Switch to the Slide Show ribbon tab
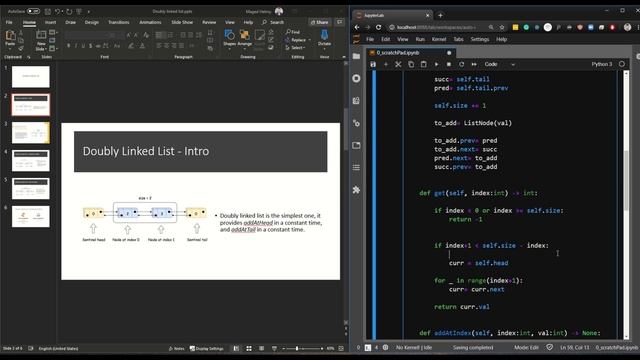 pyautogui.click(x=182, y=22)
